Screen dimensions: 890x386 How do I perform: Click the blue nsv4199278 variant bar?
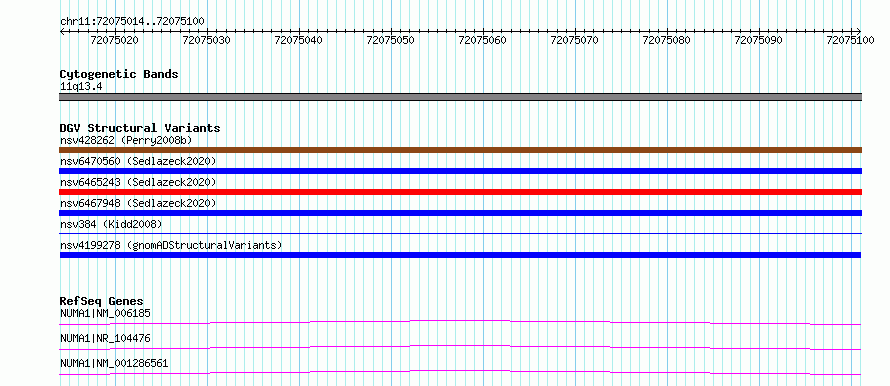click(x=461, y=255)
